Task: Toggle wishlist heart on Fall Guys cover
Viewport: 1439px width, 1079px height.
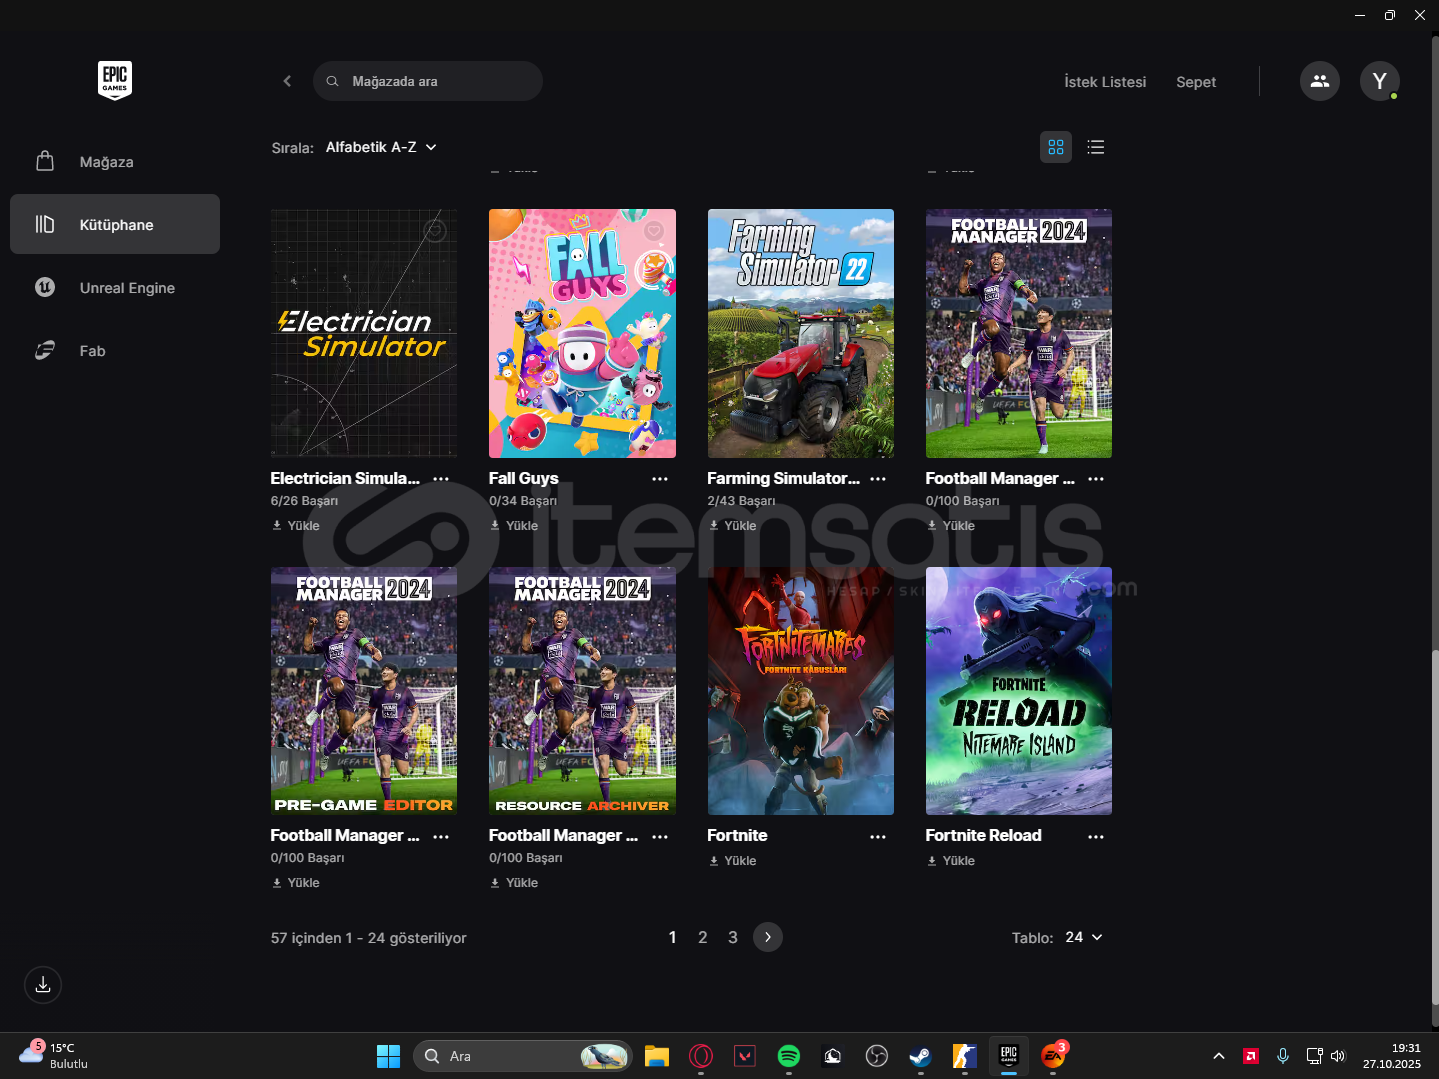Action: [x=654, y=231]
